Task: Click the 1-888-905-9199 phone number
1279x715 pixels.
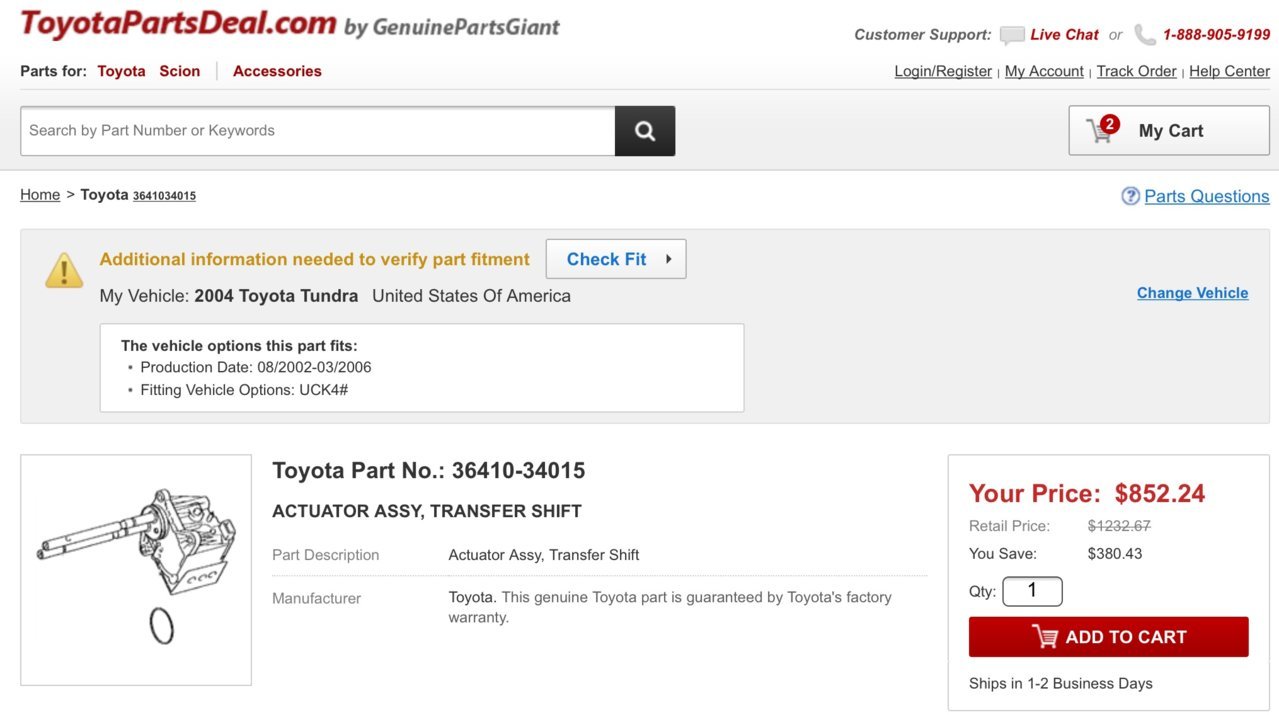Action: (1216, 35)
